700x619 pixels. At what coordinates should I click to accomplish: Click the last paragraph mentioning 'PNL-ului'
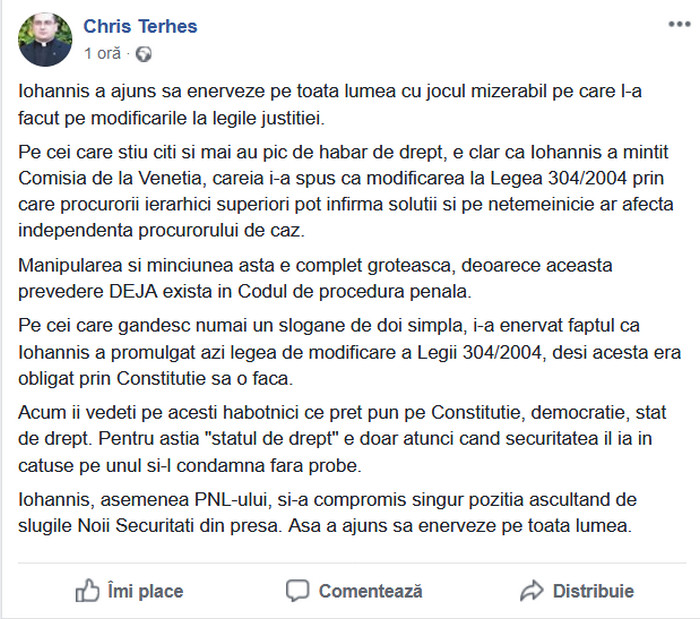(327, 513)
